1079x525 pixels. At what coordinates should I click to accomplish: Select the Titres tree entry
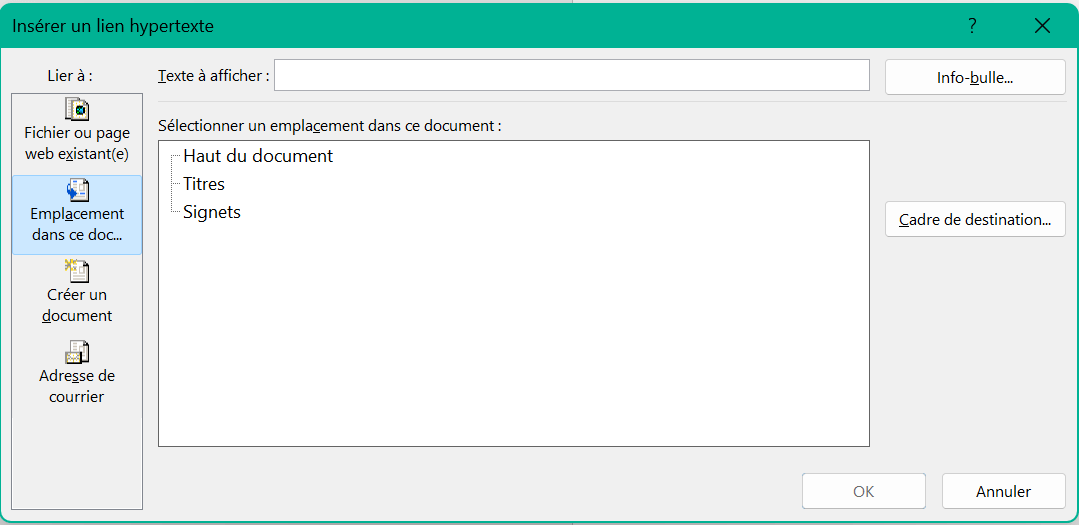(204, 184)
